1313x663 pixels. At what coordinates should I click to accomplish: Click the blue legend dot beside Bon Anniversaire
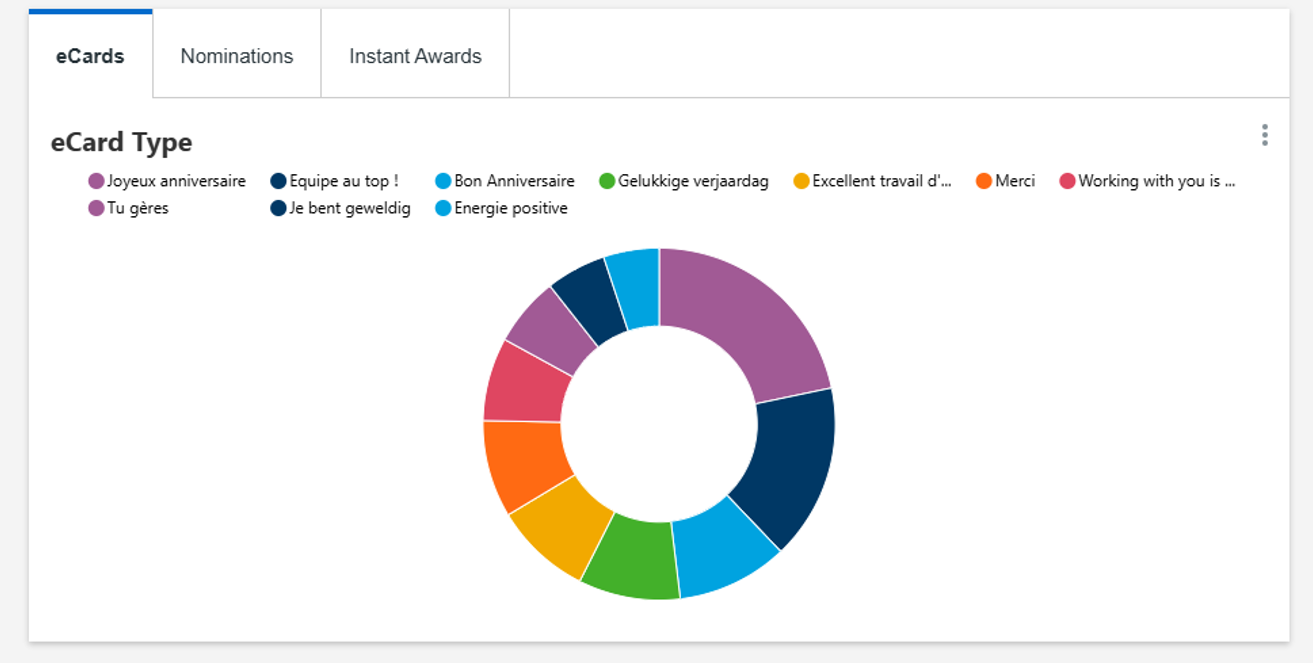click(443, 181)
